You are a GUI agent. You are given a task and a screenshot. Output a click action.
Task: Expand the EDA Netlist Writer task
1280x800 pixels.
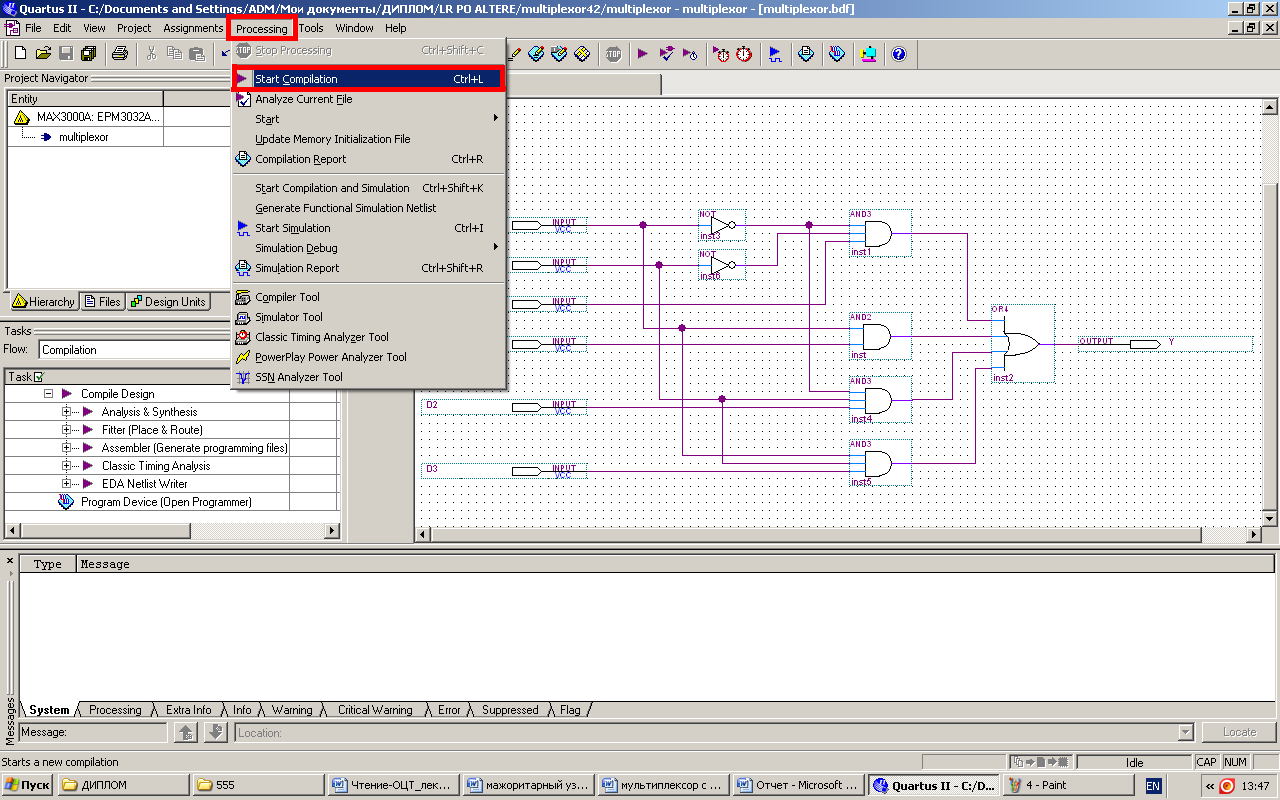67,484
